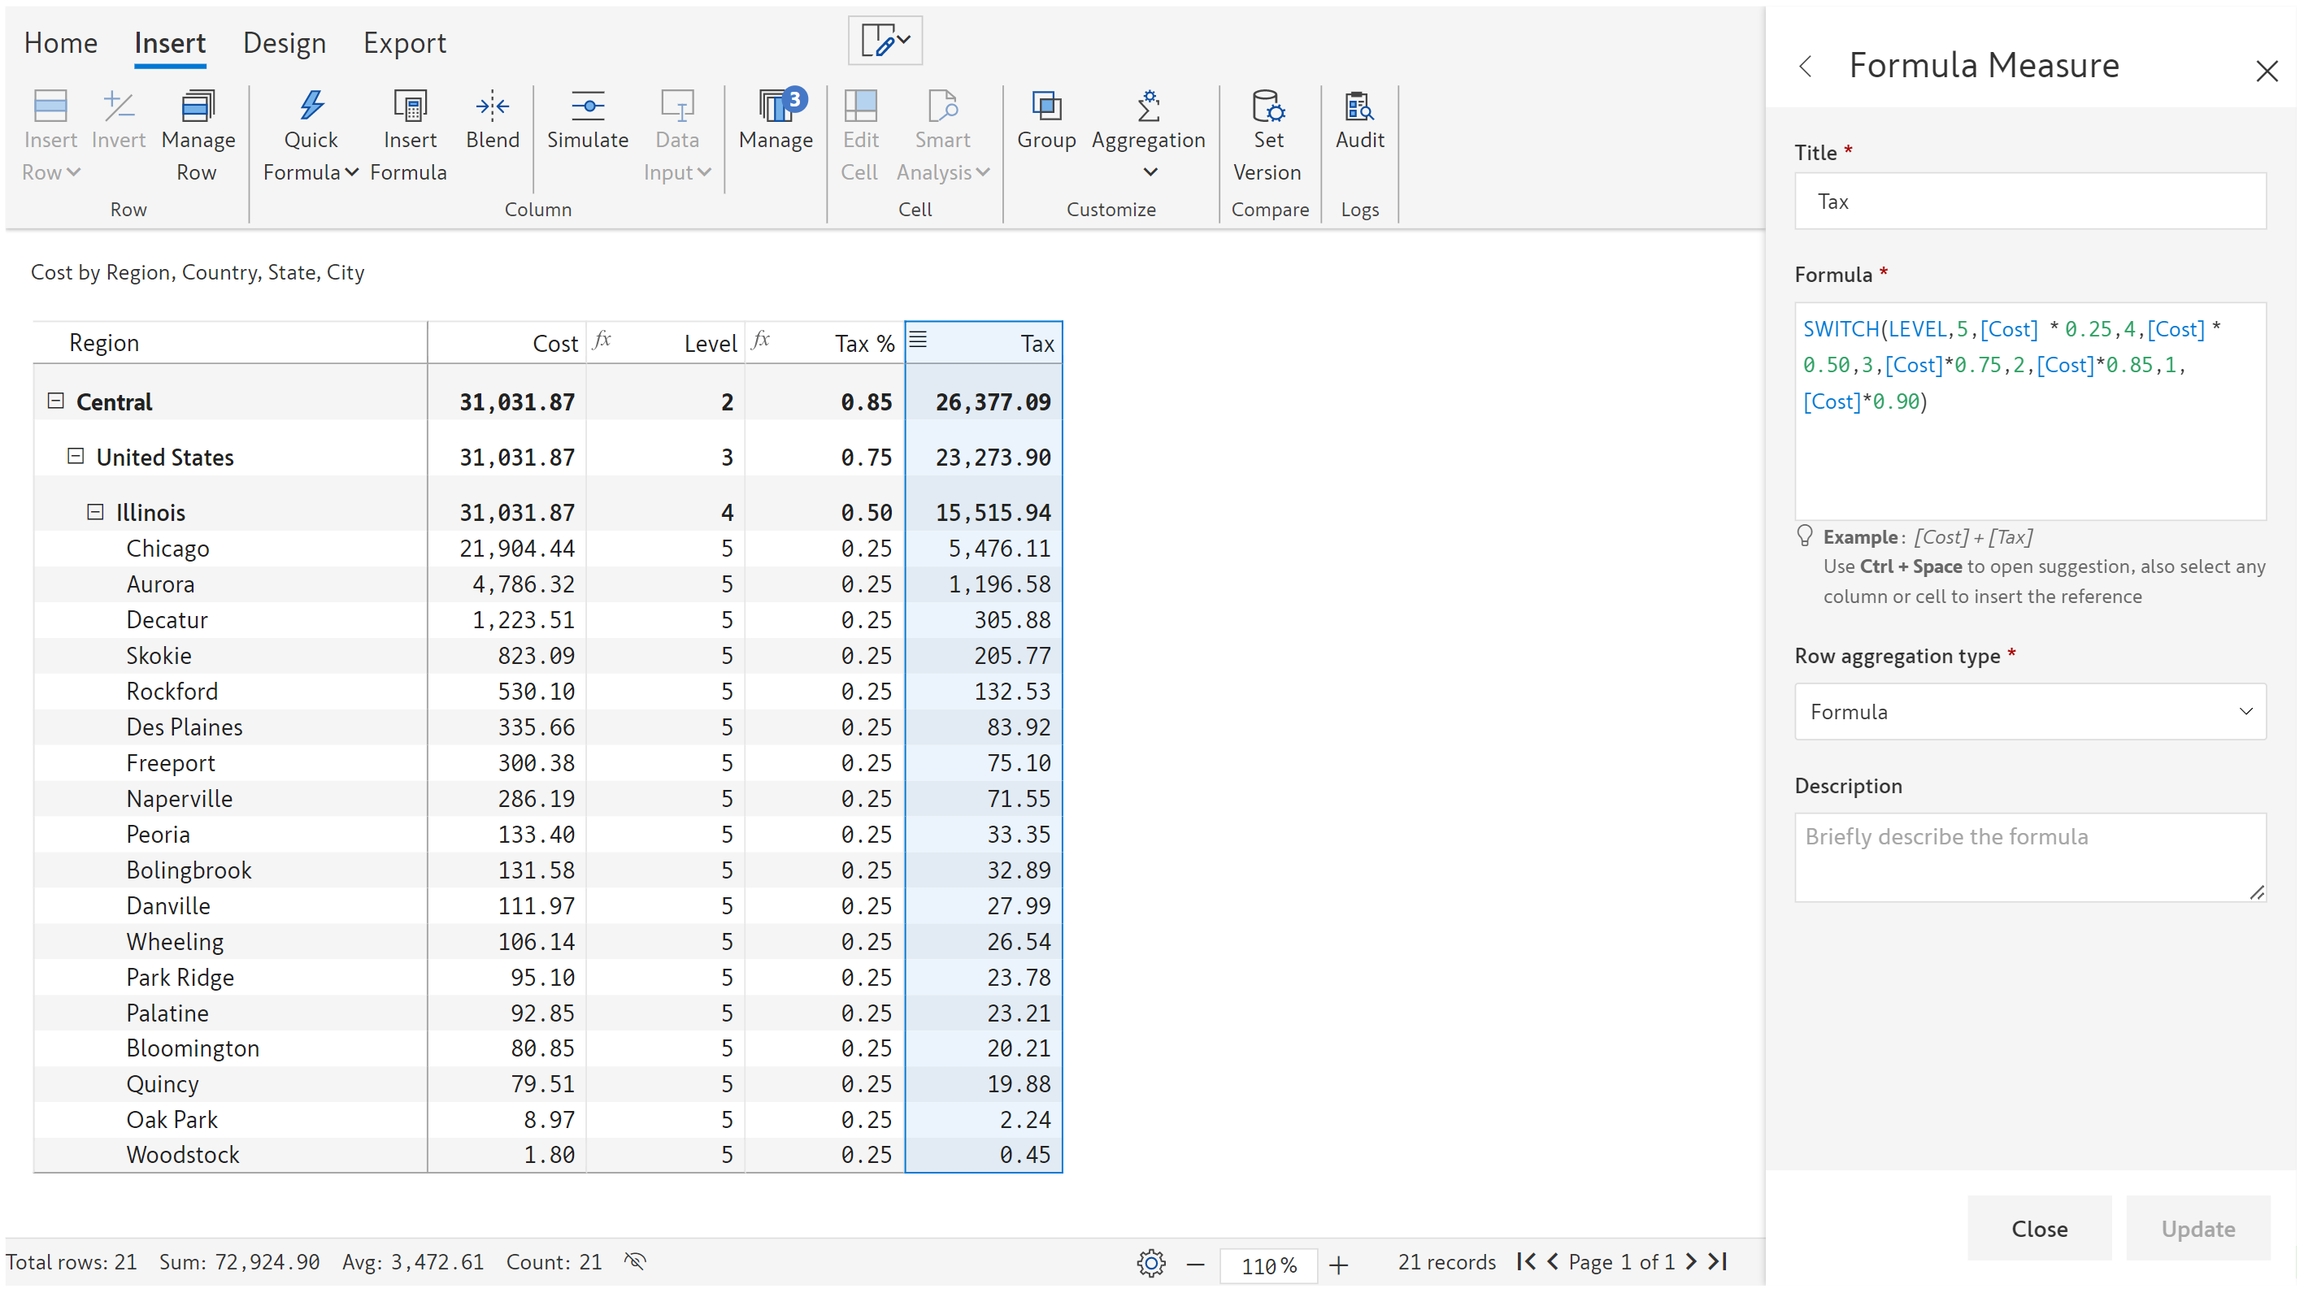This screenshot has height=1293, width=2304.
Task: Click the Manage Row icon
Action: 197,107
